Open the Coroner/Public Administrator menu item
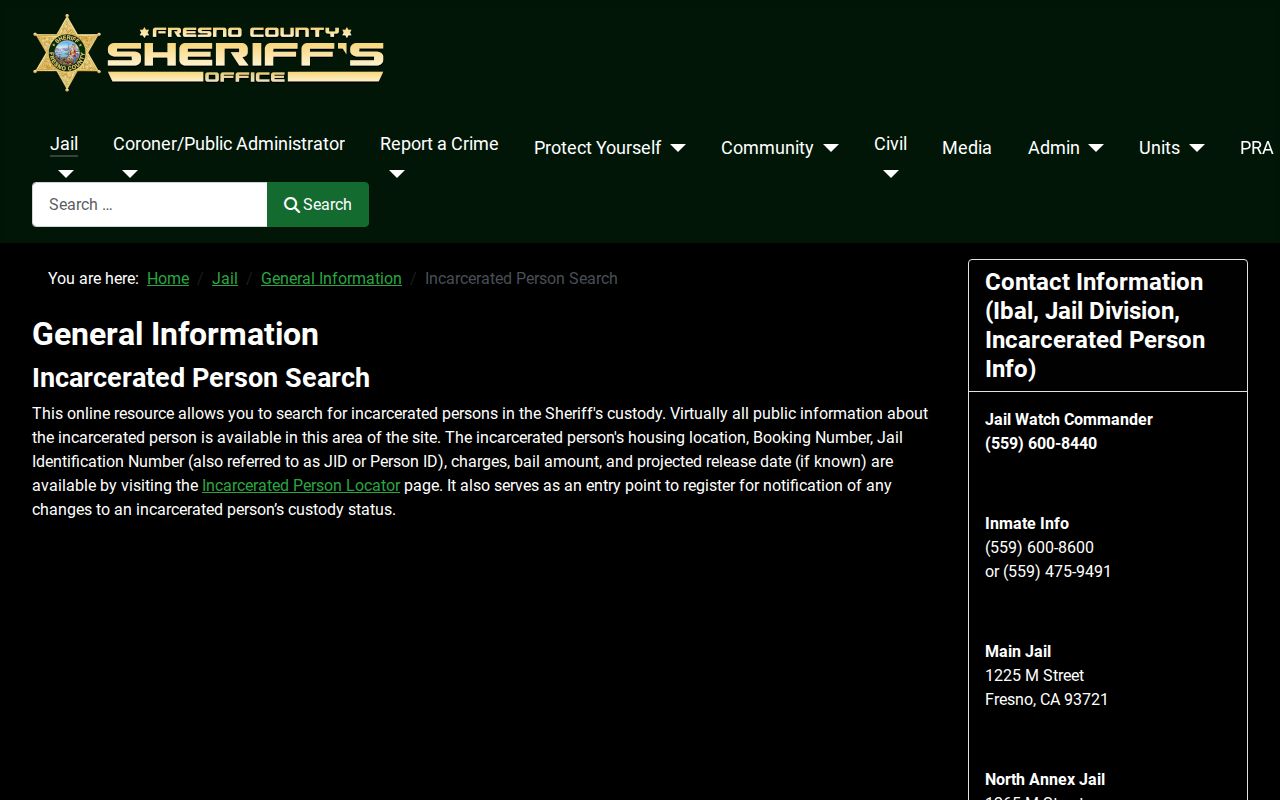 pyautogui.click(x=229, y=144)
